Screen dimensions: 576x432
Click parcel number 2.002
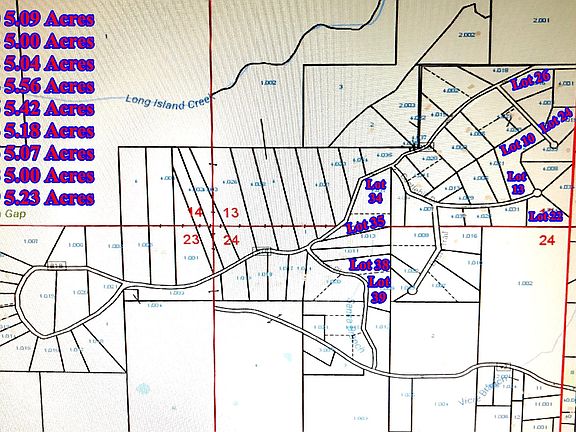coord(467,35)
